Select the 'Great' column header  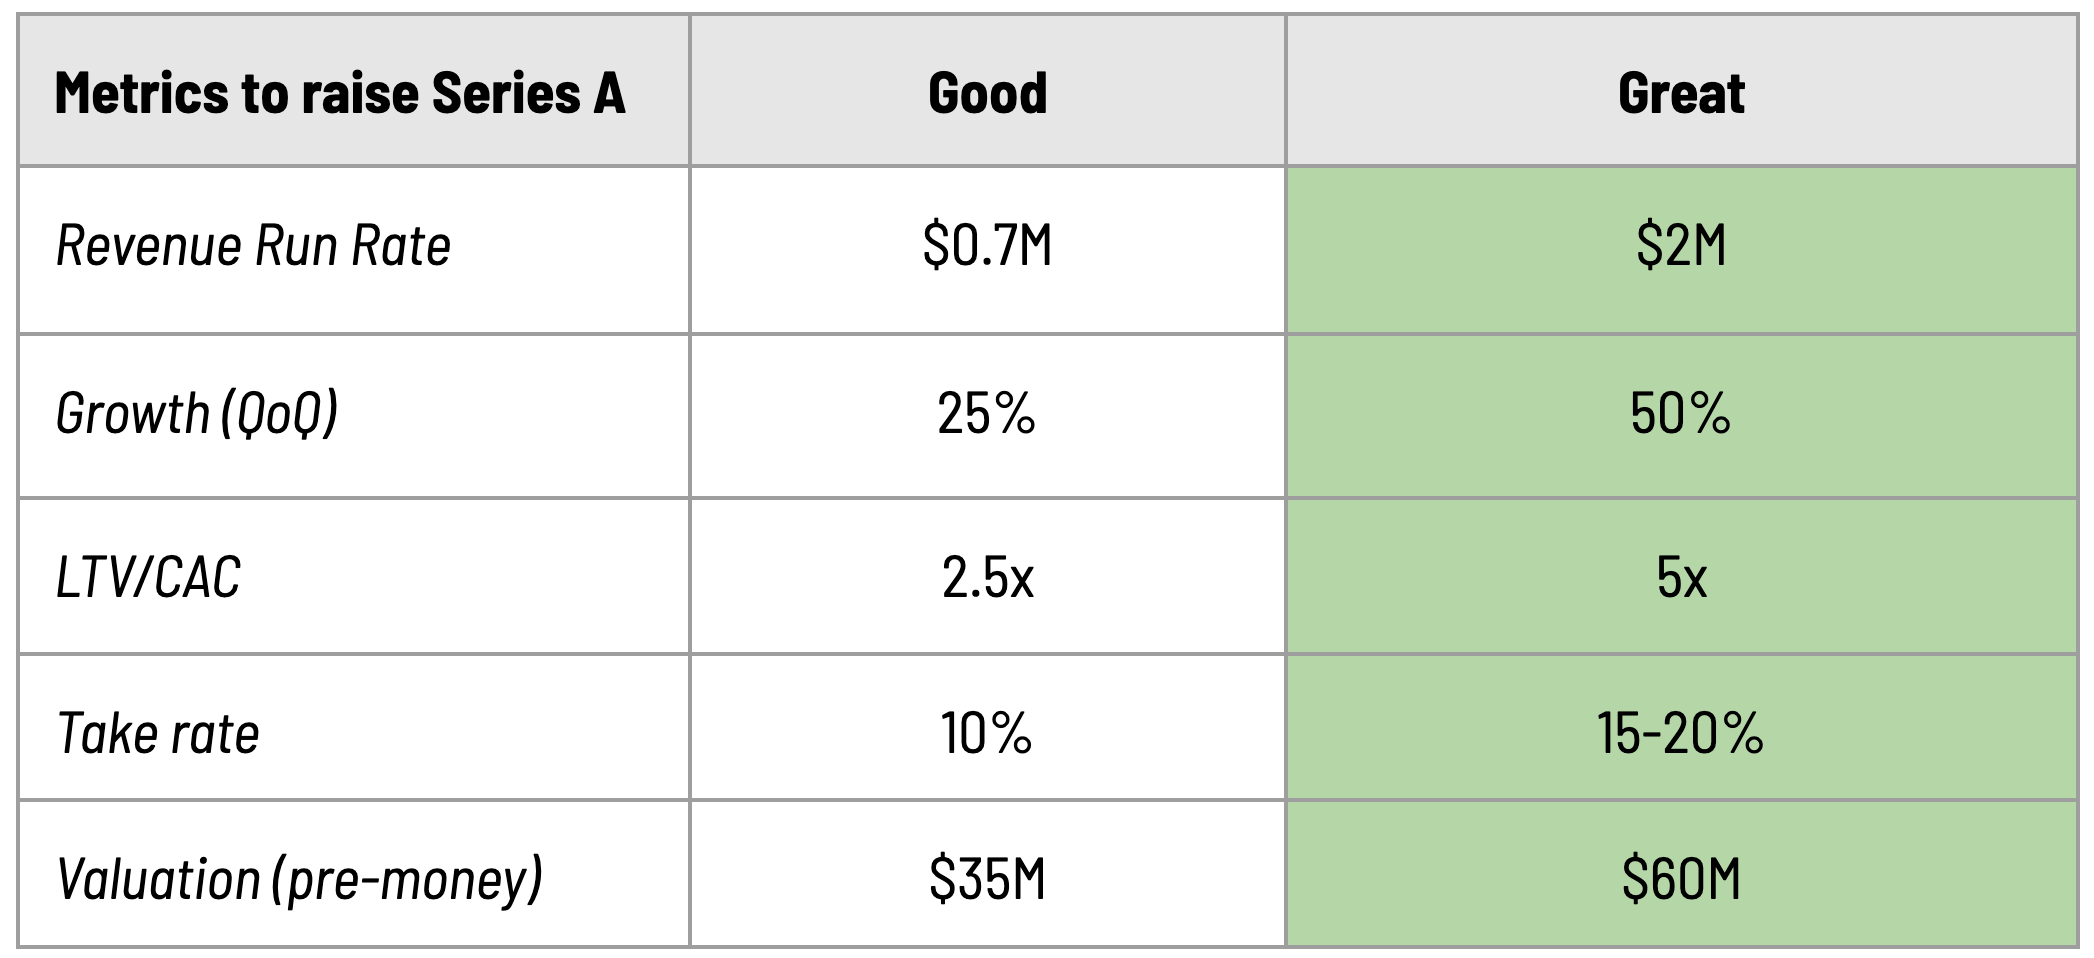coord(1681,94)
